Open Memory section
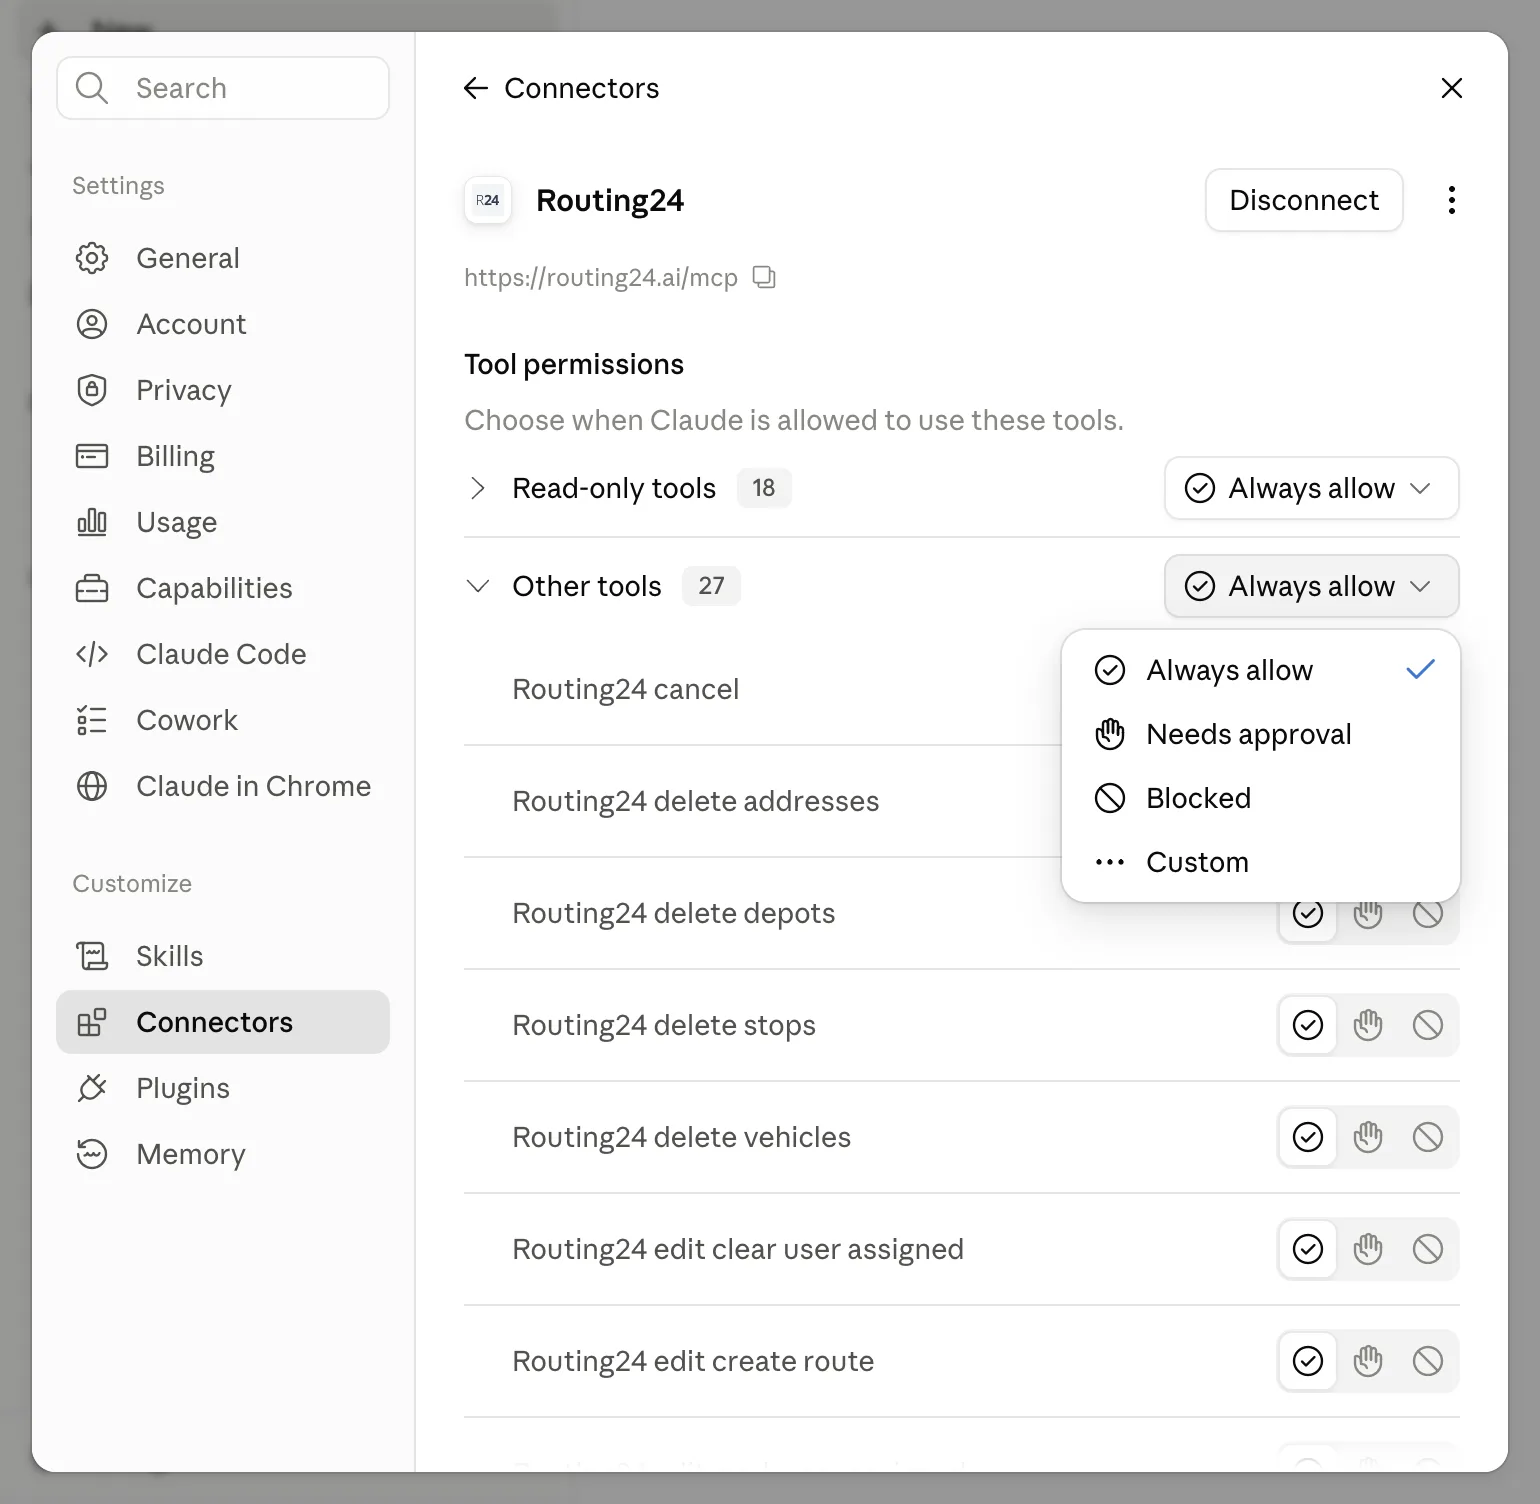Viewport: 1540px width, 1504px height. click(223, 1154)
